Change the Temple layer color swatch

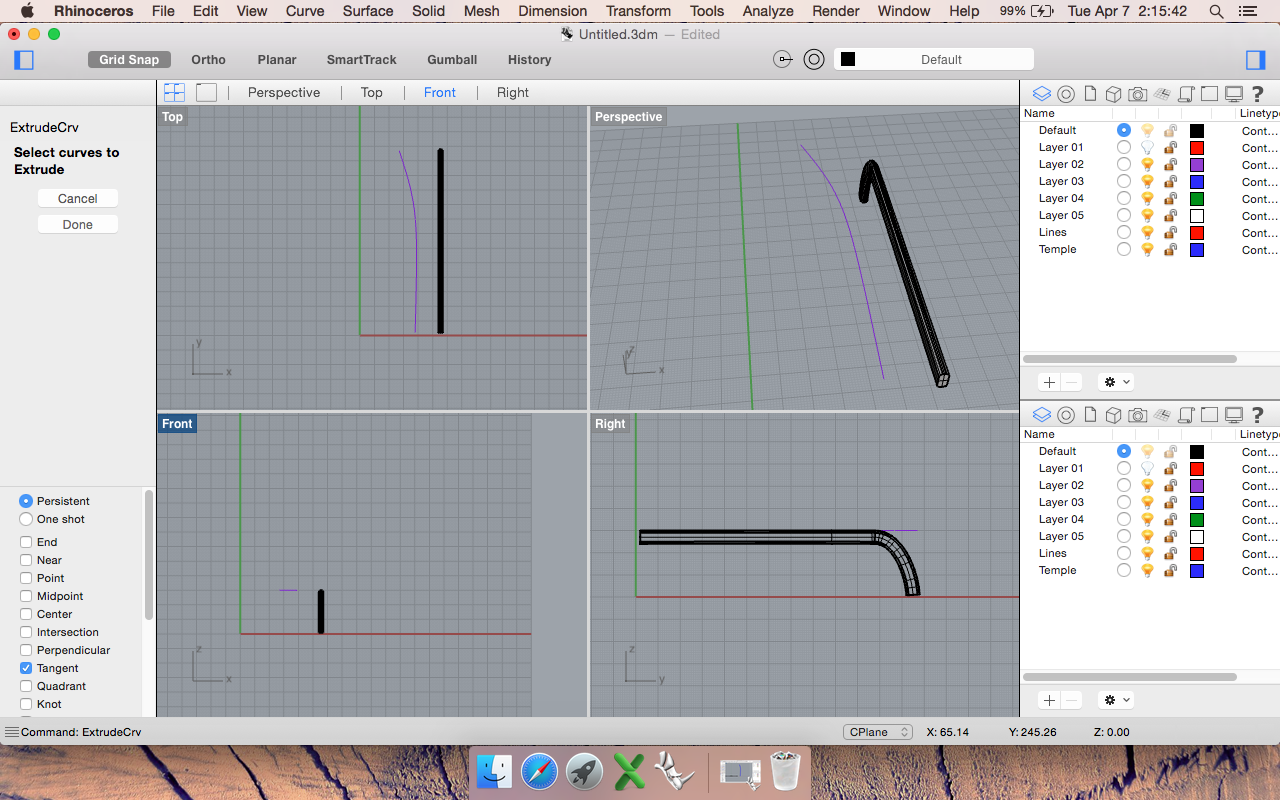tap(1196, 248)
